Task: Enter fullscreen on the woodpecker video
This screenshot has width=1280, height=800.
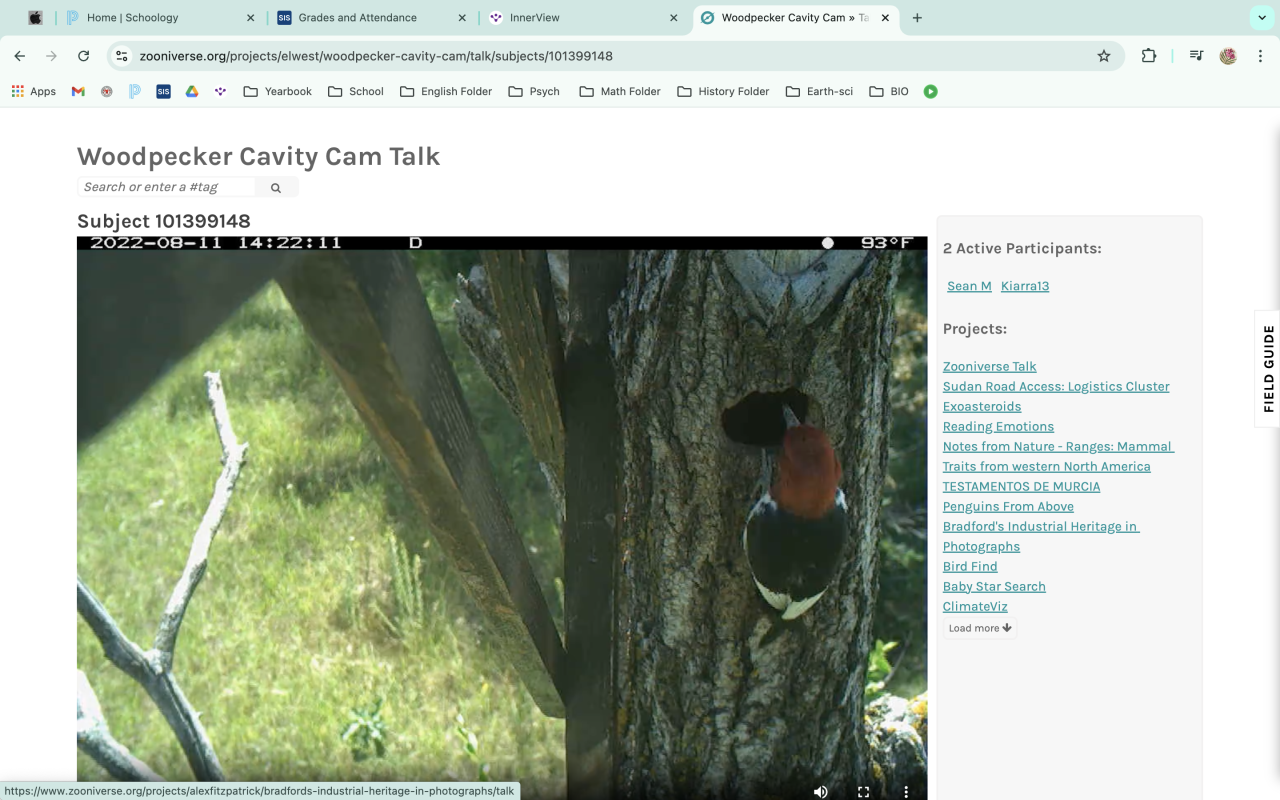Action: 863,791
